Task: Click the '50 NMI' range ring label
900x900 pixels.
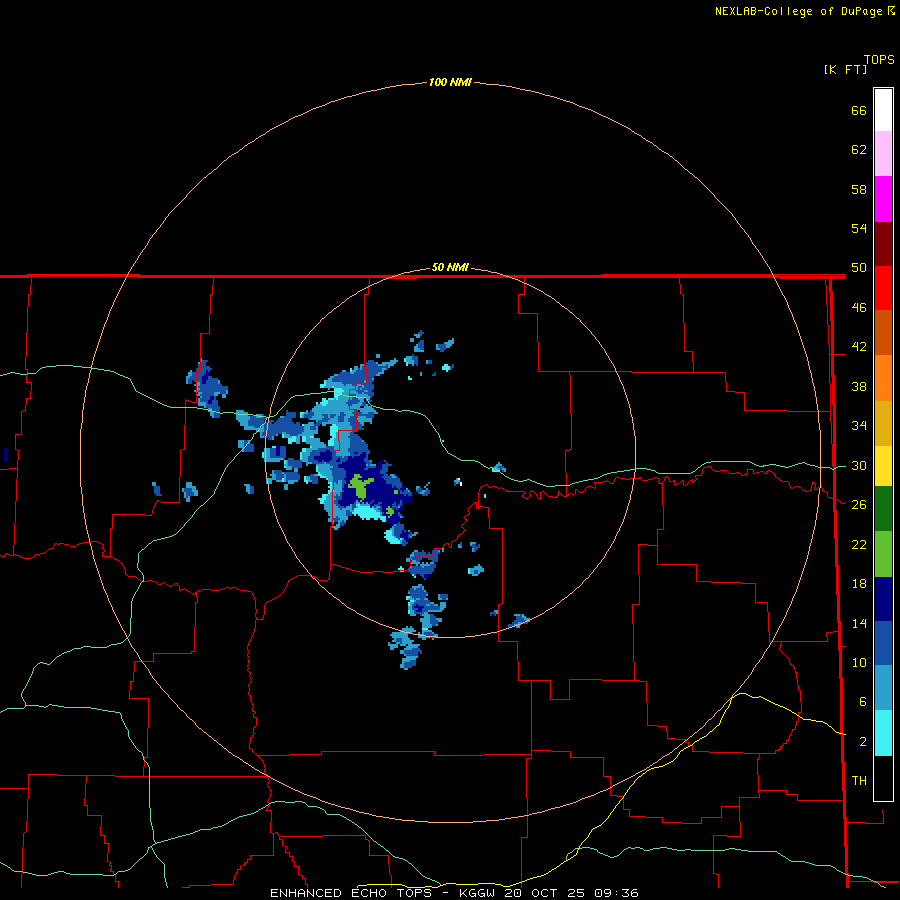Action: [450, 267]
